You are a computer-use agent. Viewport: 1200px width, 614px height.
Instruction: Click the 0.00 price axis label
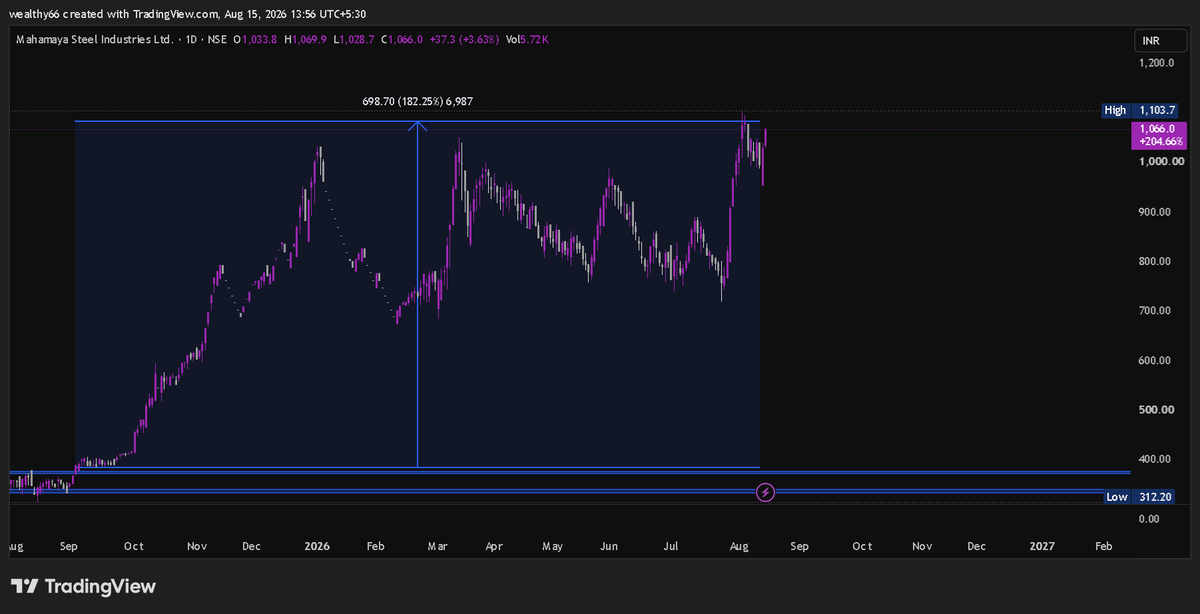click(x=1148, y=519)
